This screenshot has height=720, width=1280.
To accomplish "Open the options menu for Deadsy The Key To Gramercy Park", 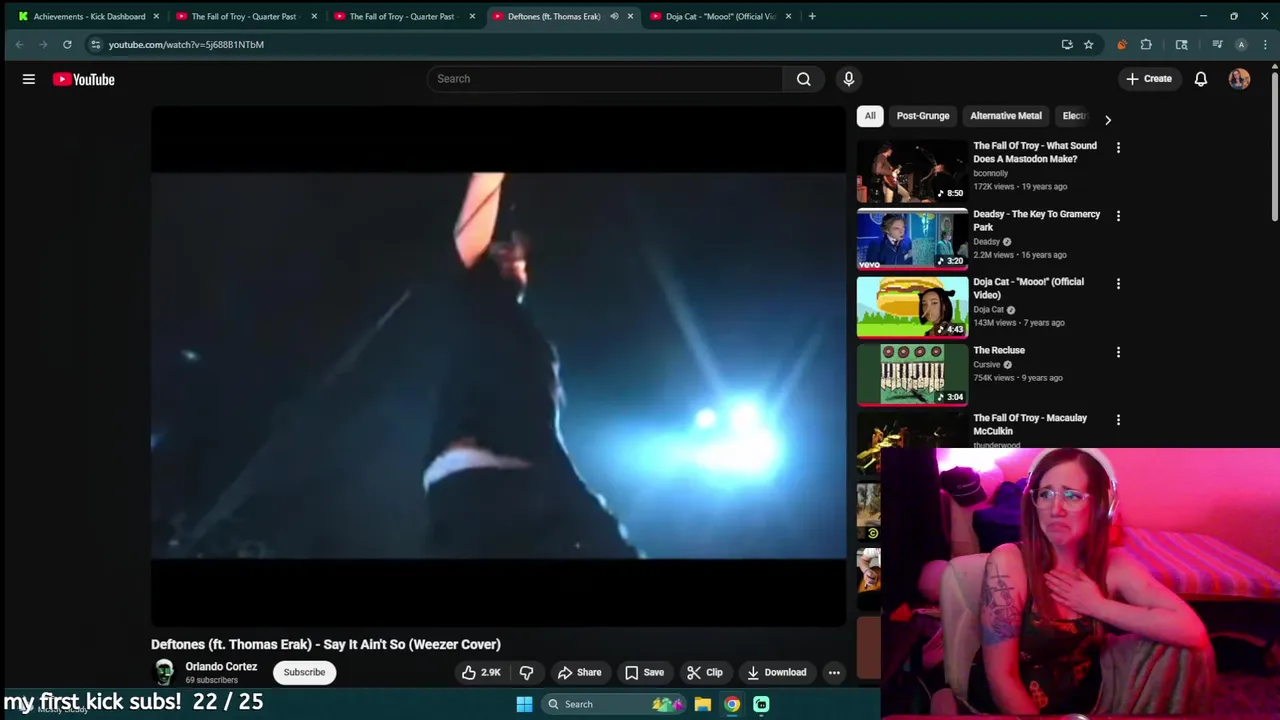I will (x=1118, y=216).
